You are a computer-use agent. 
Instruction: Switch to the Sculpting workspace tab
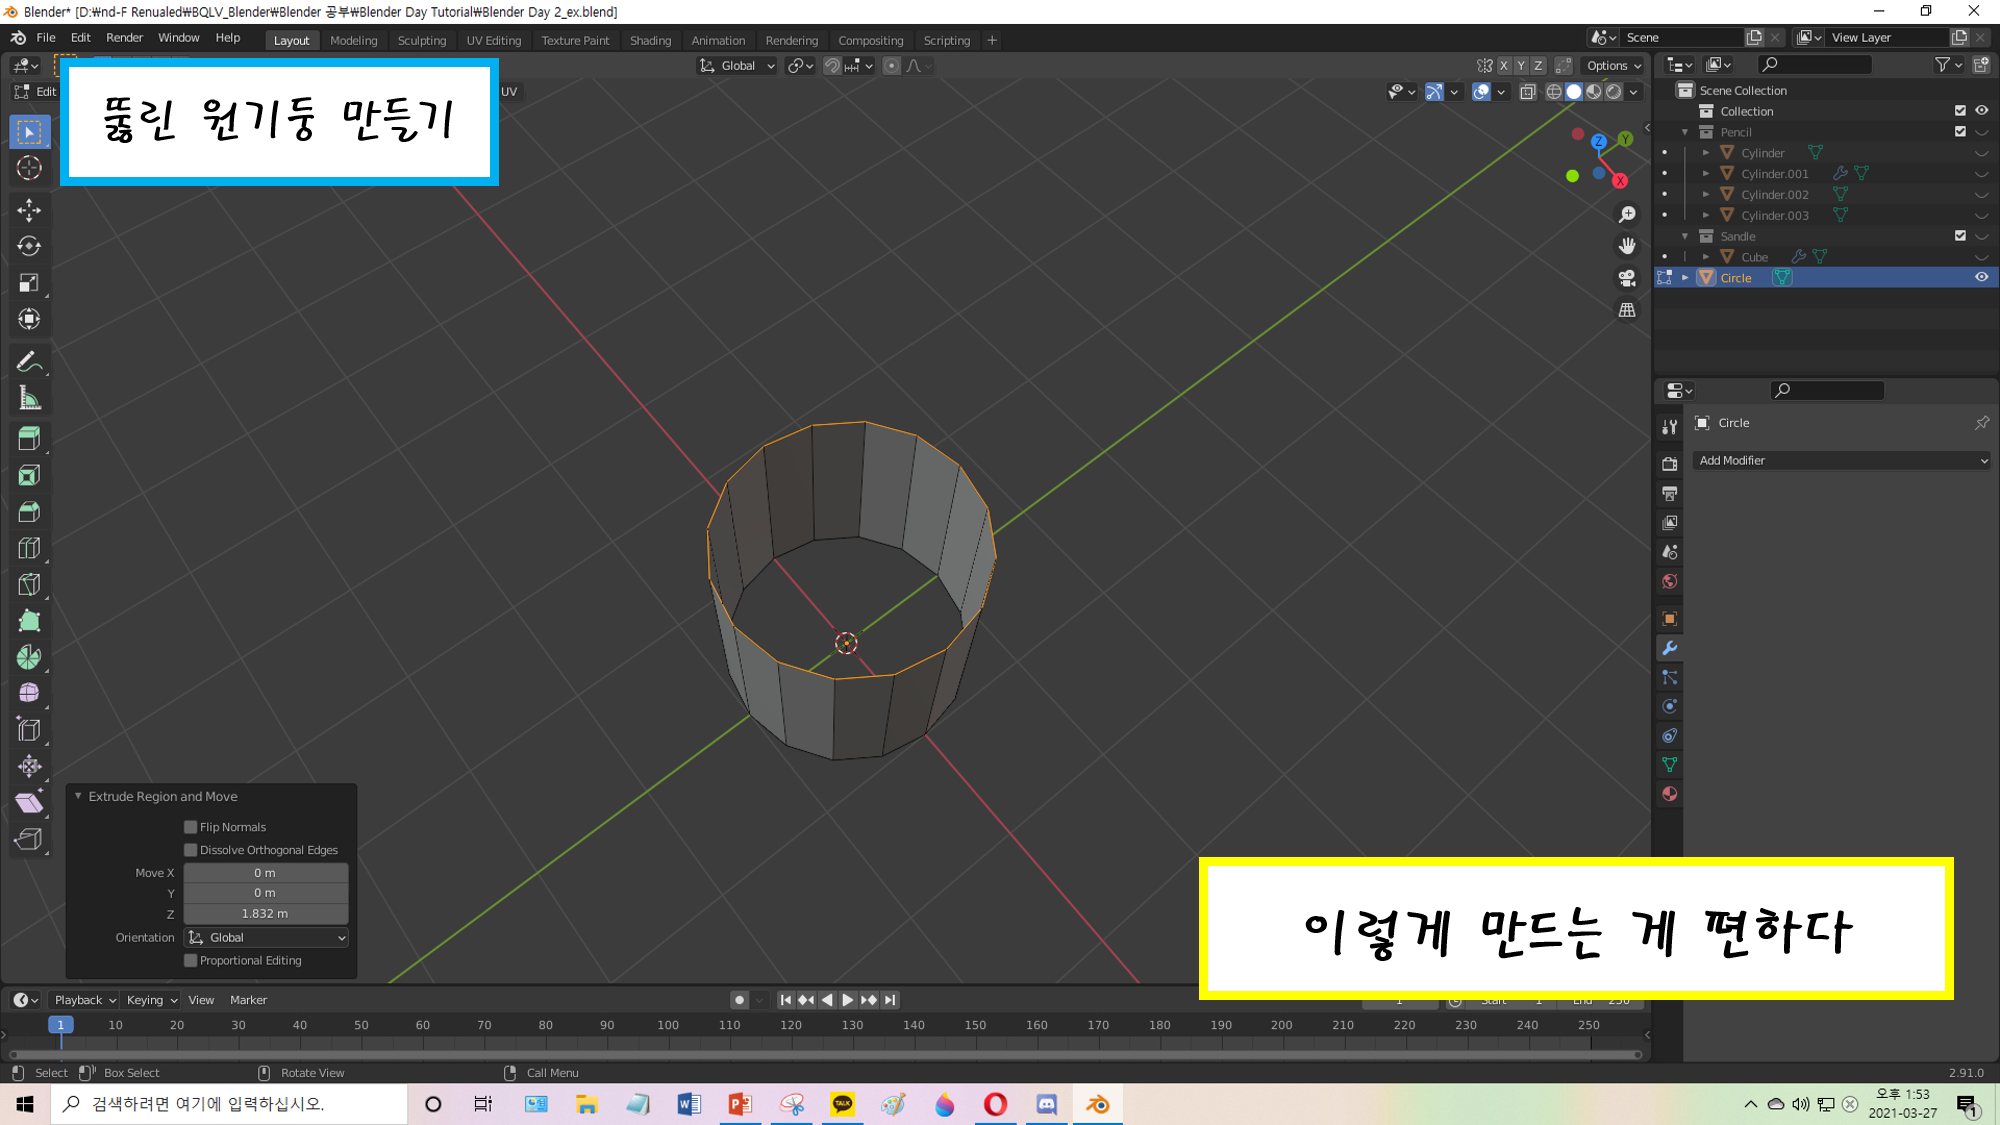421,41
